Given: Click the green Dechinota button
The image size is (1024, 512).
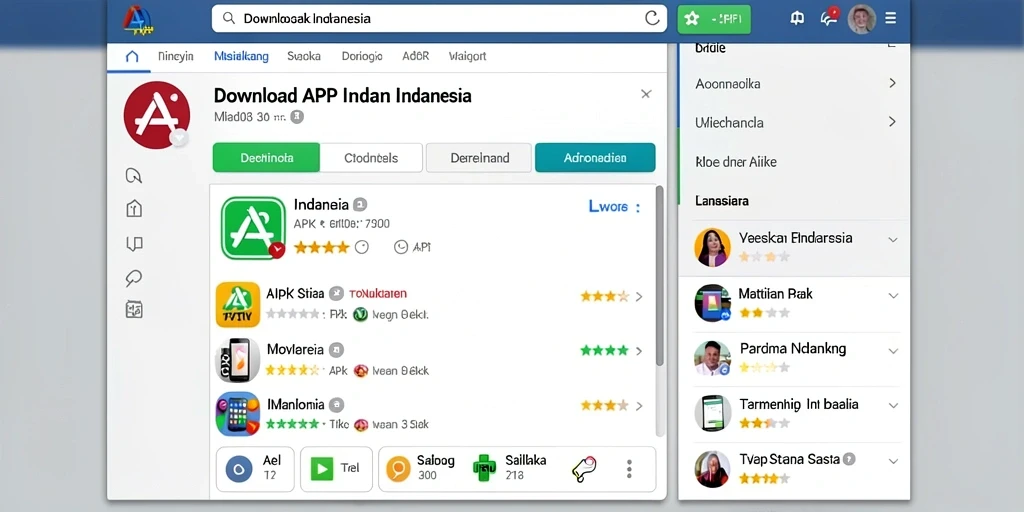Looking at the screenshot, I should point(266,157).
